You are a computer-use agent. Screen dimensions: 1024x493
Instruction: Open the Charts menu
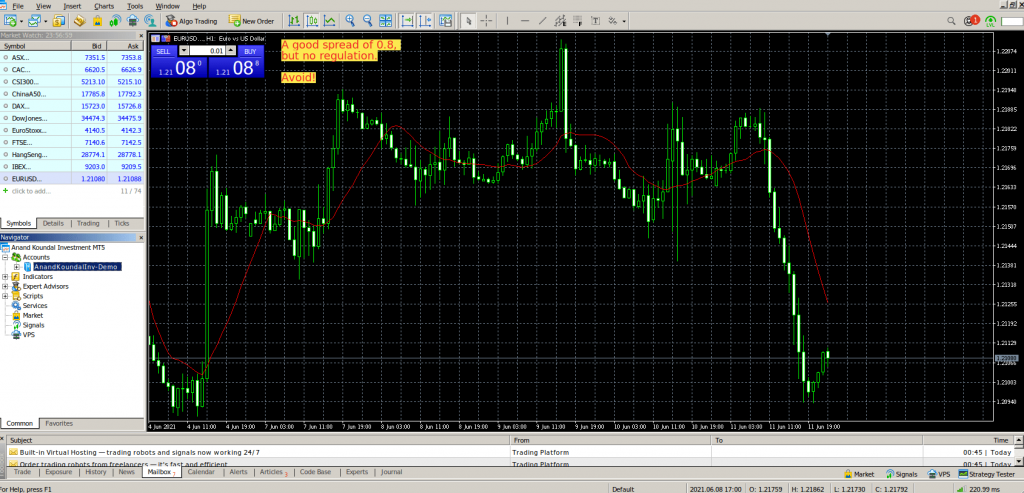point(103,6)
